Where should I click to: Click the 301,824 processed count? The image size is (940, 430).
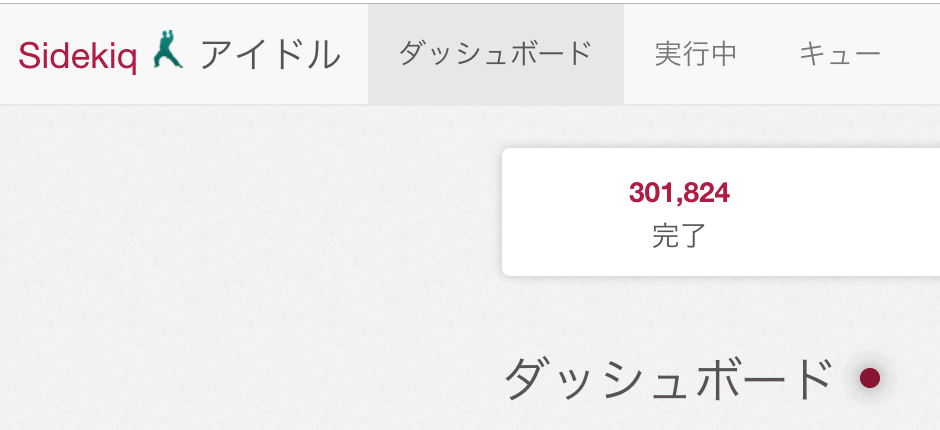679,193
